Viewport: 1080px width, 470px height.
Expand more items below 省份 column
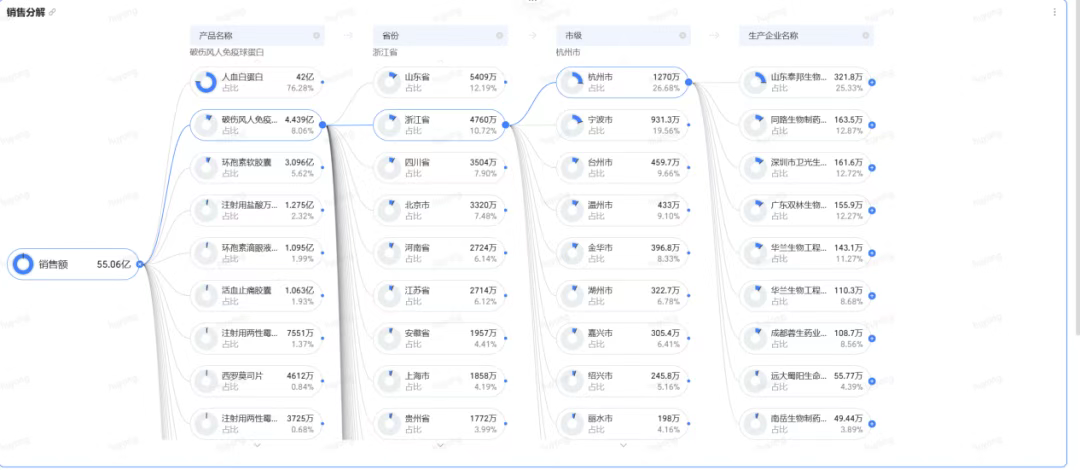click(x=440, y=445)
